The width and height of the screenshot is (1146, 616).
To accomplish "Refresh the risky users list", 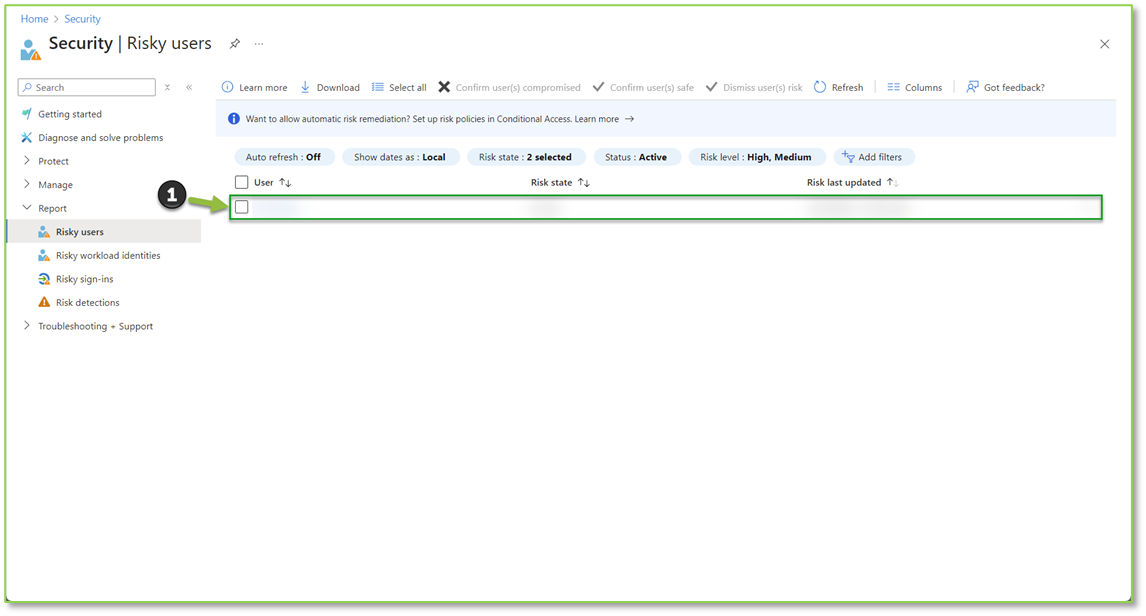I will pos(839,87).
